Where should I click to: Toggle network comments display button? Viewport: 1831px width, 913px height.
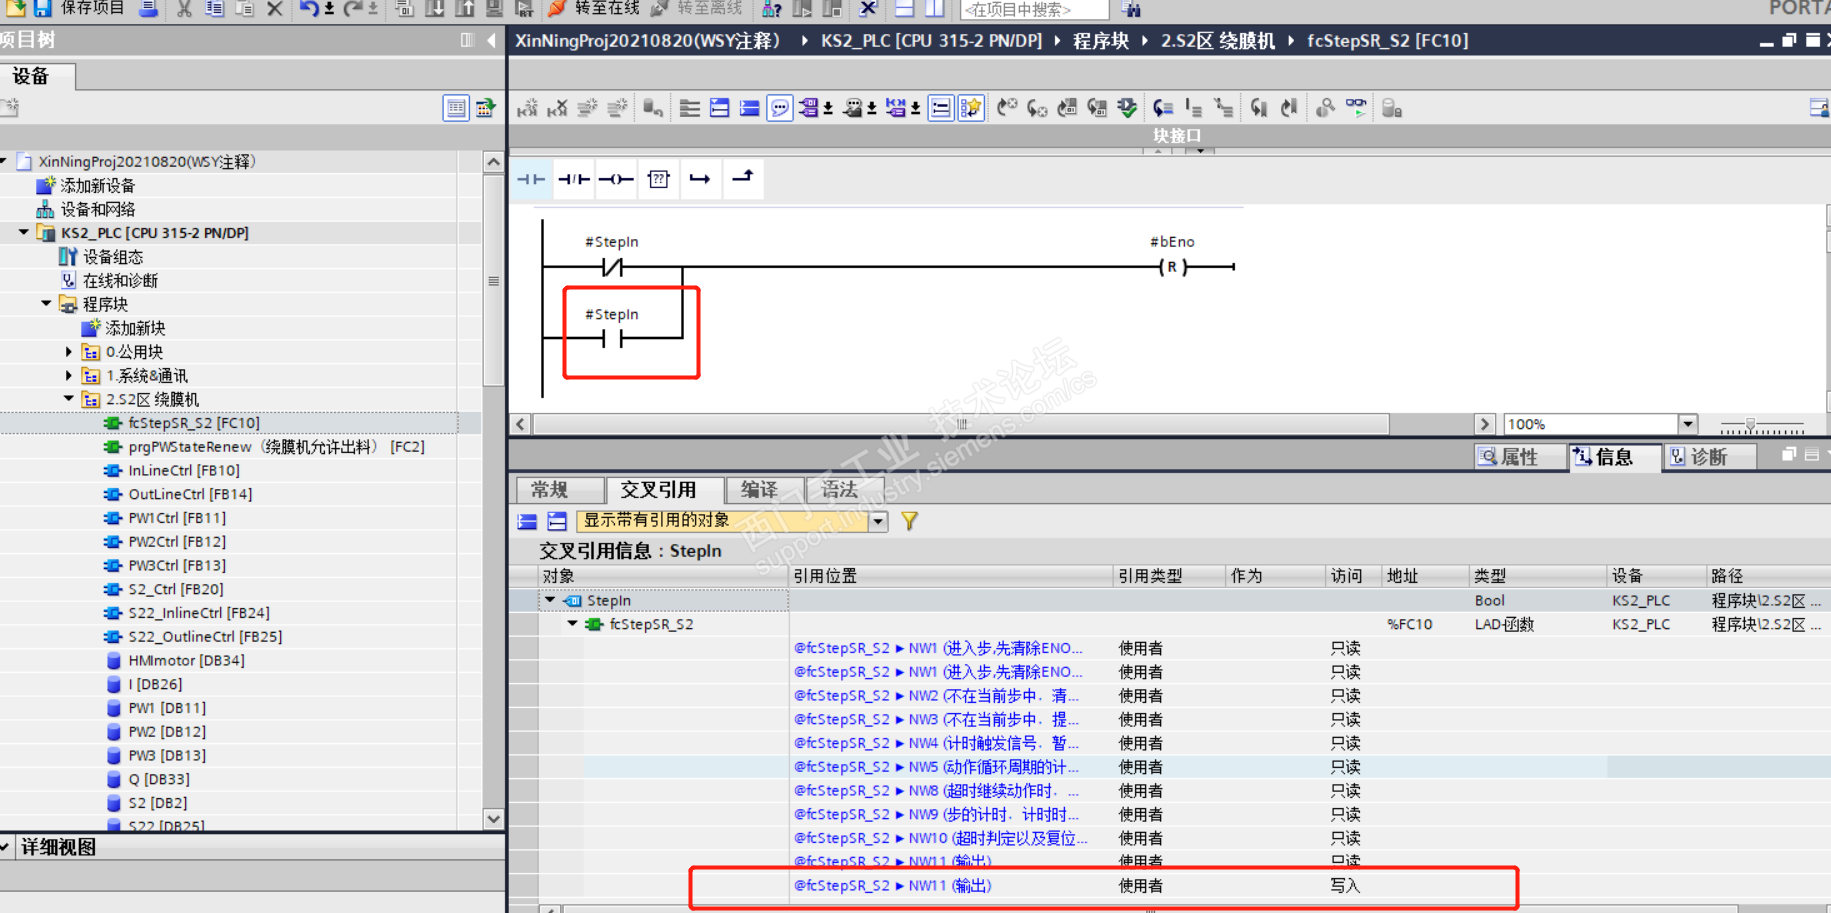click(941, 108)
